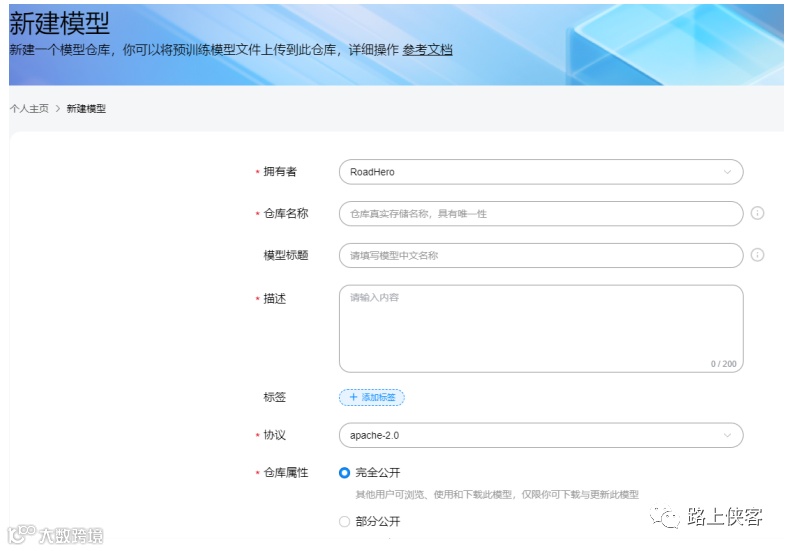Screen dimensions: 788x551
Task: Open the 协议 apache-2.0 dropdown
Action: (x=541, y=435)
